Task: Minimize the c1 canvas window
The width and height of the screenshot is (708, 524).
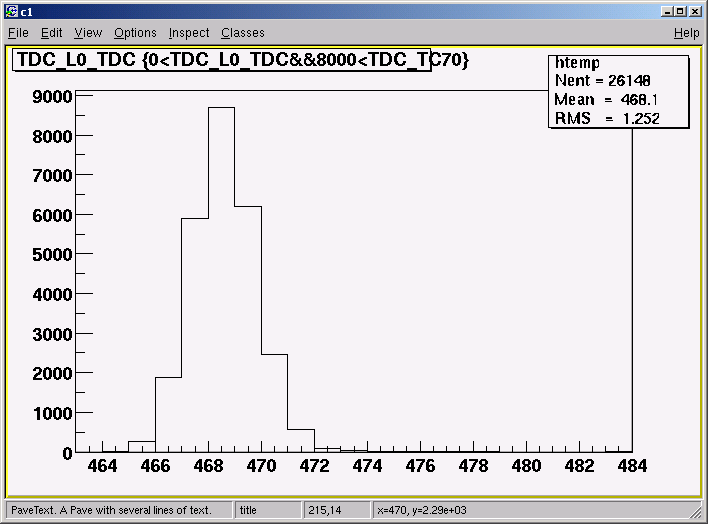Action: [666, 11]
